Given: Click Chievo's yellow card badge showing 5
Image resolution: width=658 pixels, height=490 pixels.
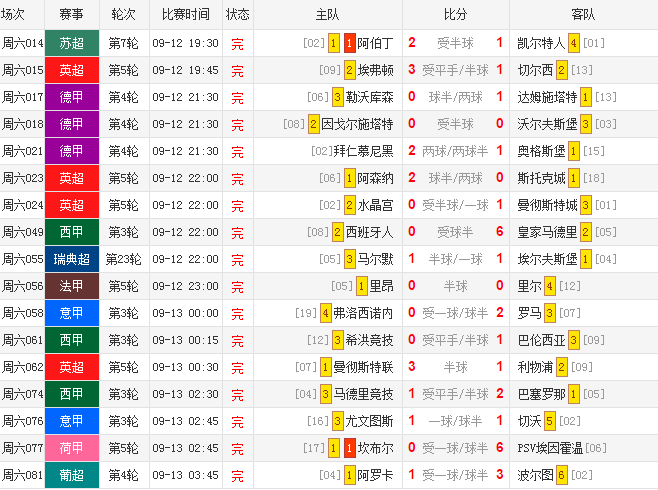Looking at the screenshot, I should coord(549,421).
